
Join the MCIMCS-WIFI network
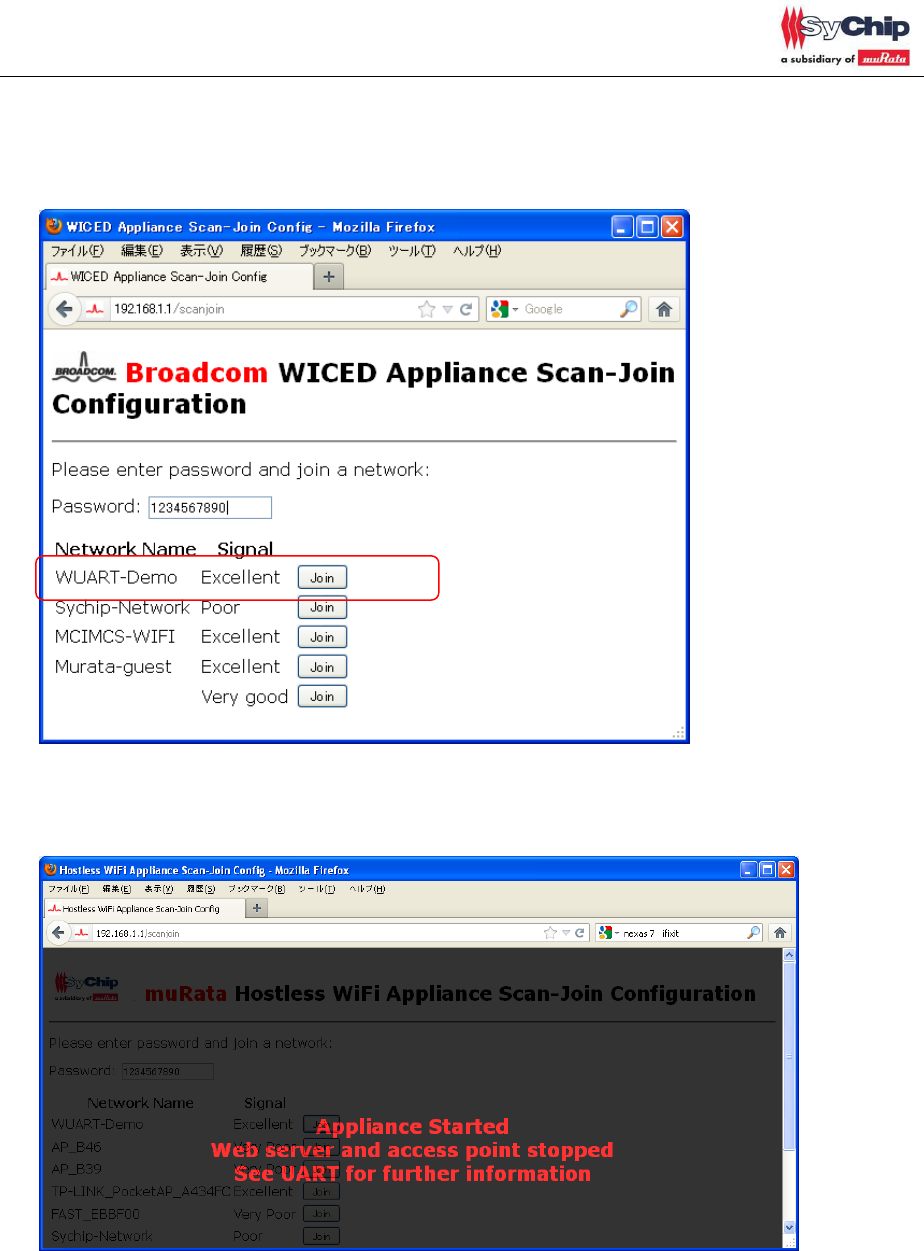(x=322, y=637)
